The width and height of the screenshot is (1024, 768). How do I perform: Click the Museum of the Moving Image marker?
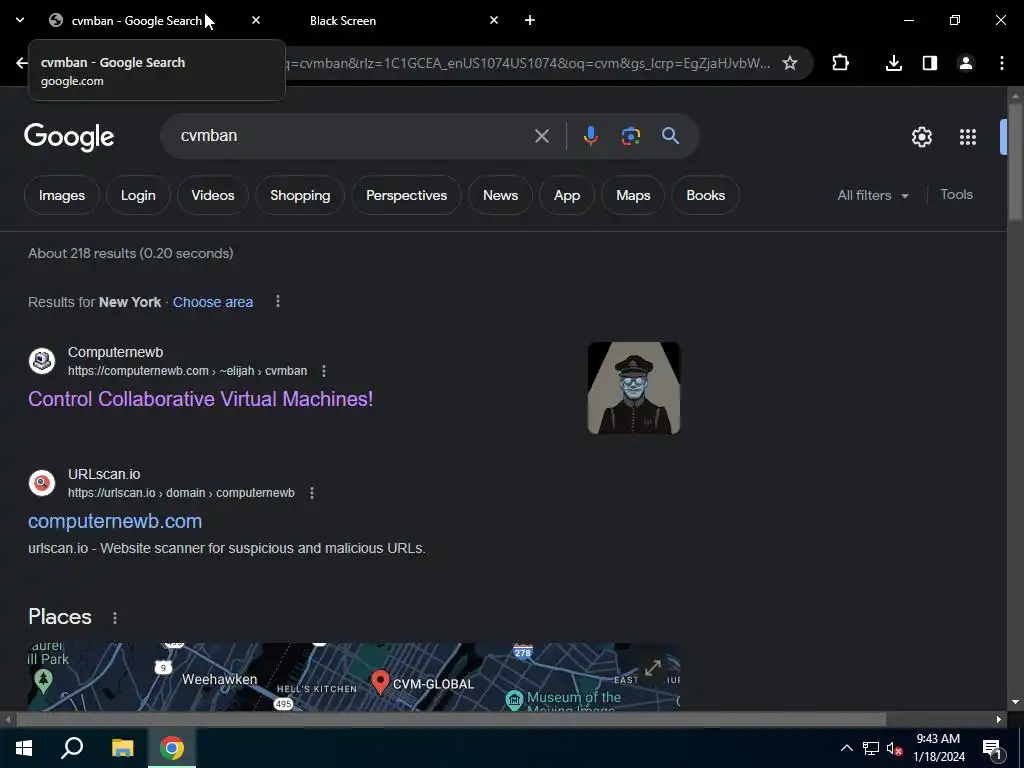[x=515, y=700]
